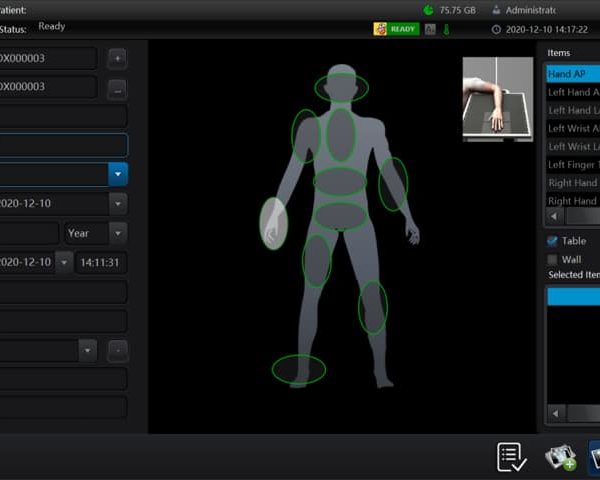Click the Items list horizontal scrollbar left arrow
Viewport: 600px width, 480px height.
pyautogui.click(x=556, y=215)
